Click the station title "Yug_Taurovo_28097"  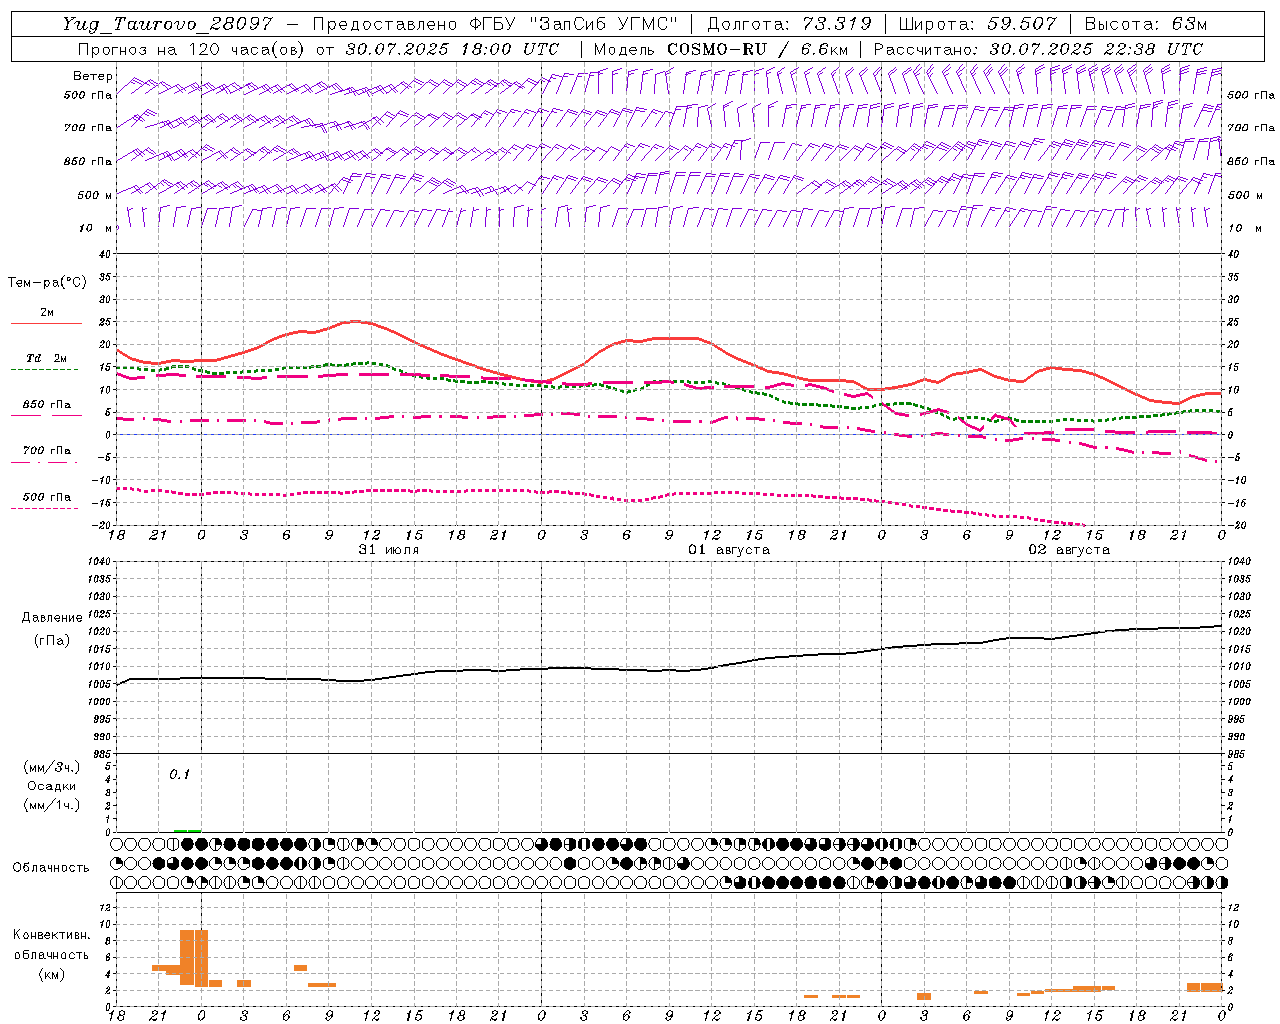tap(167, 24)
